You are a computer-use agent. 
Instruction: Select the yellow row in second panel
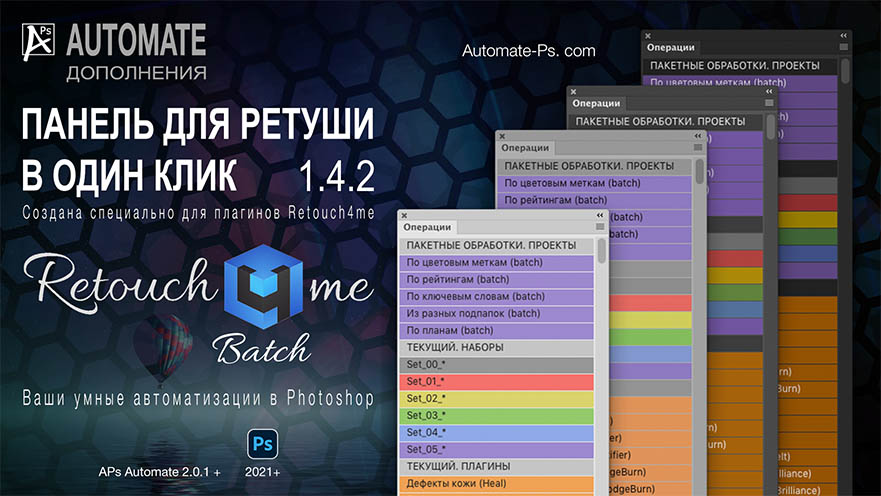point(650,320)
